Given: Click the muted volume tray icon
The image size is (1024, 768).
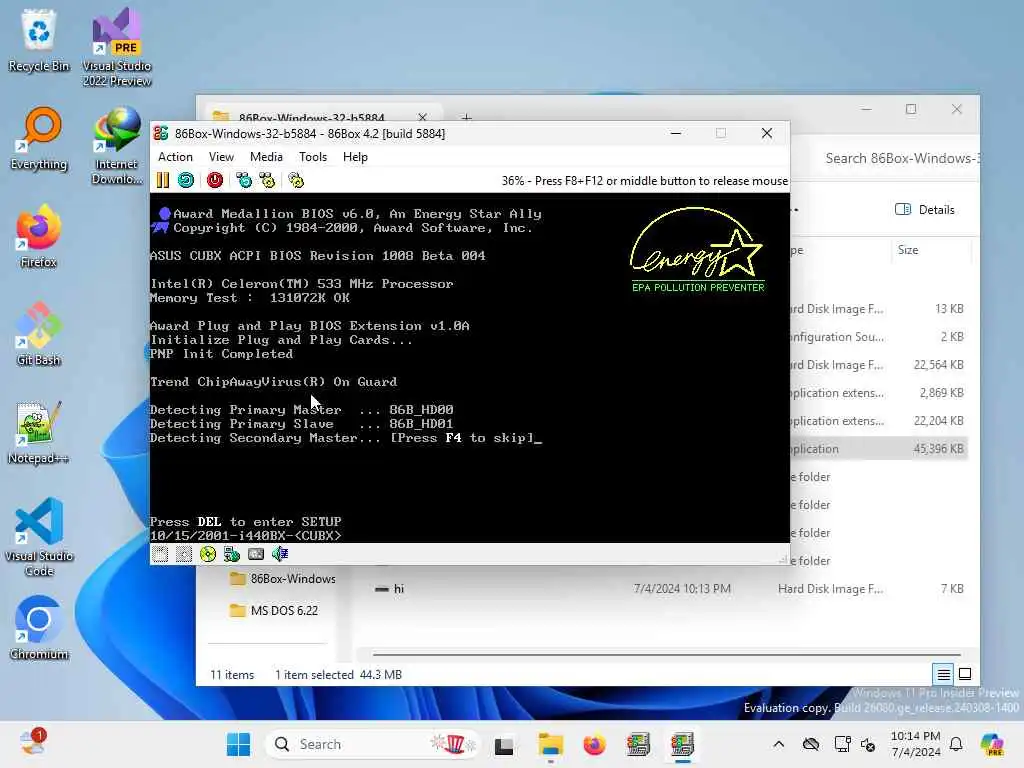Looking at the screenshot, I should pos(869,744).
